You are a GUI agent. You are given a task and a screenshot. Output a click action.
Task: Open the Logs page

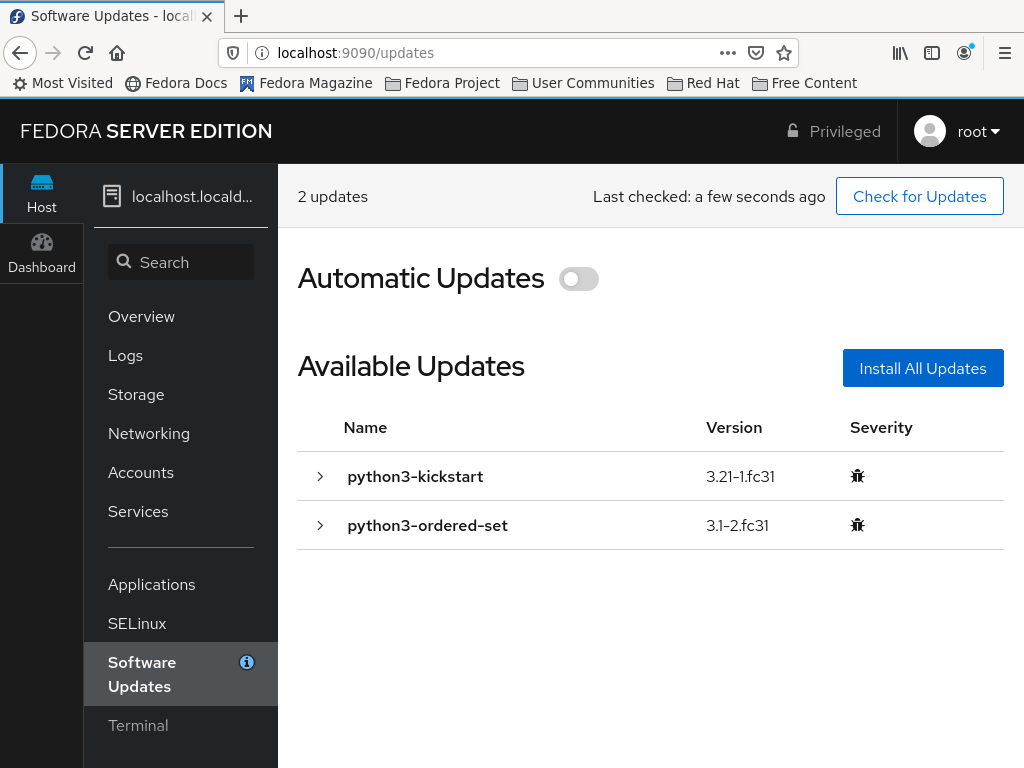click(x=125, y=356)
